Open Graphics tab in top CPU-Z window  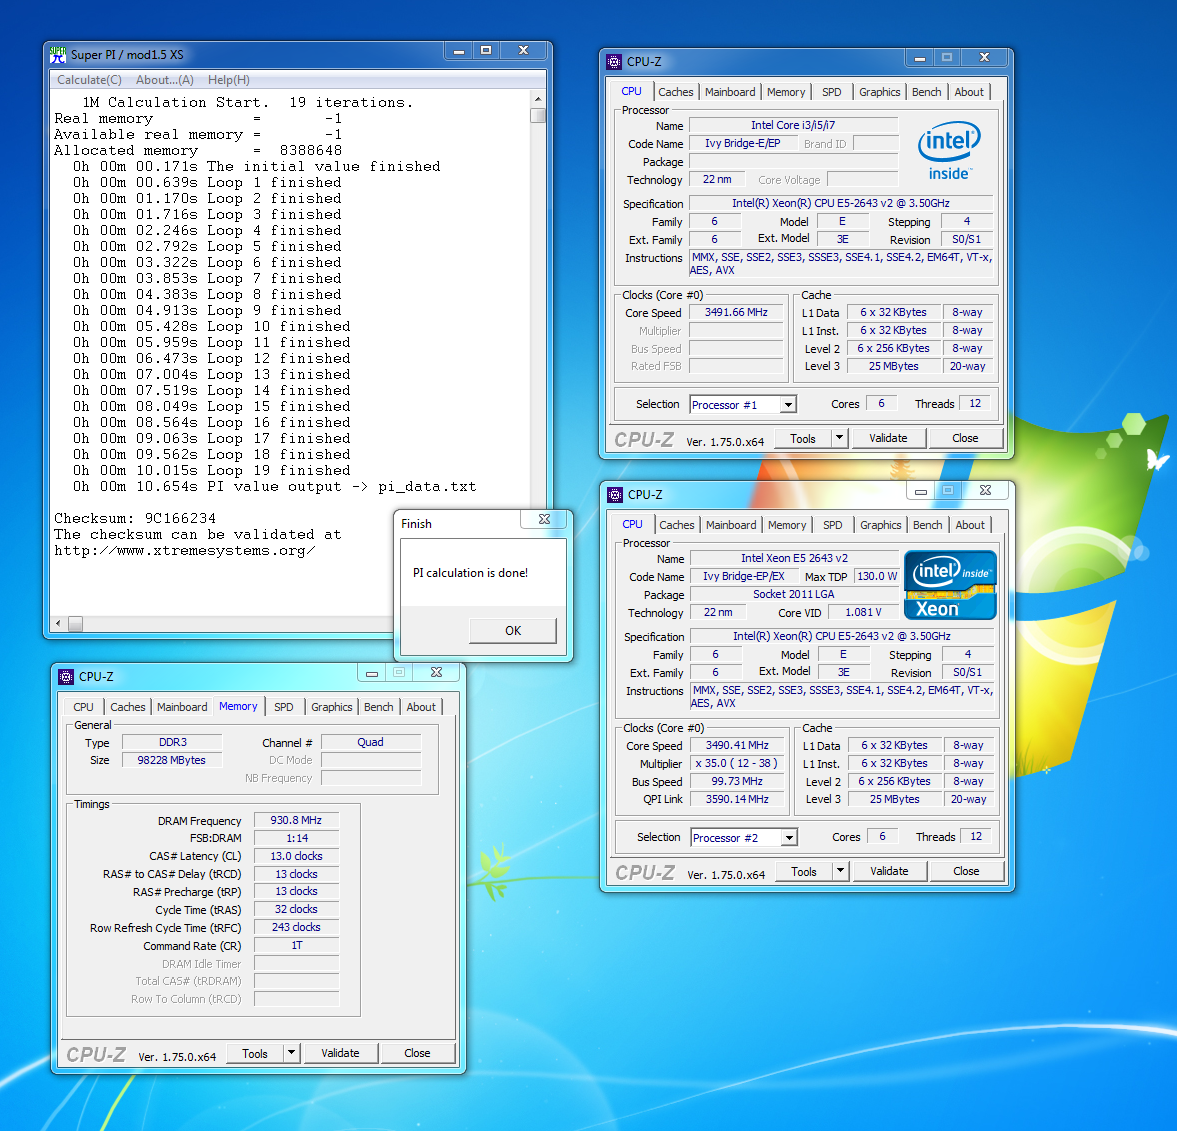(880, 92)
